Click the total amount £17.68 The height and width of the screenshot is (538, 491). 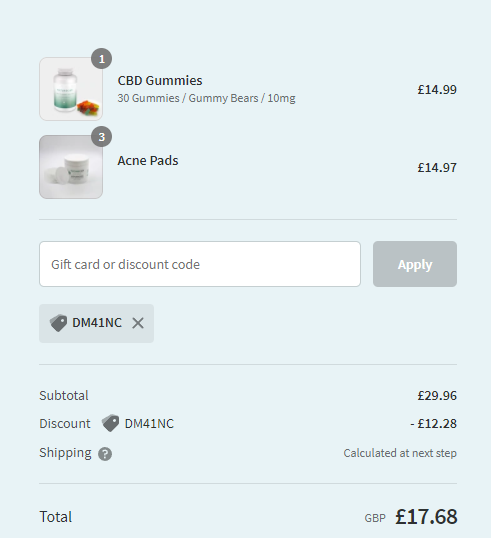426,517
